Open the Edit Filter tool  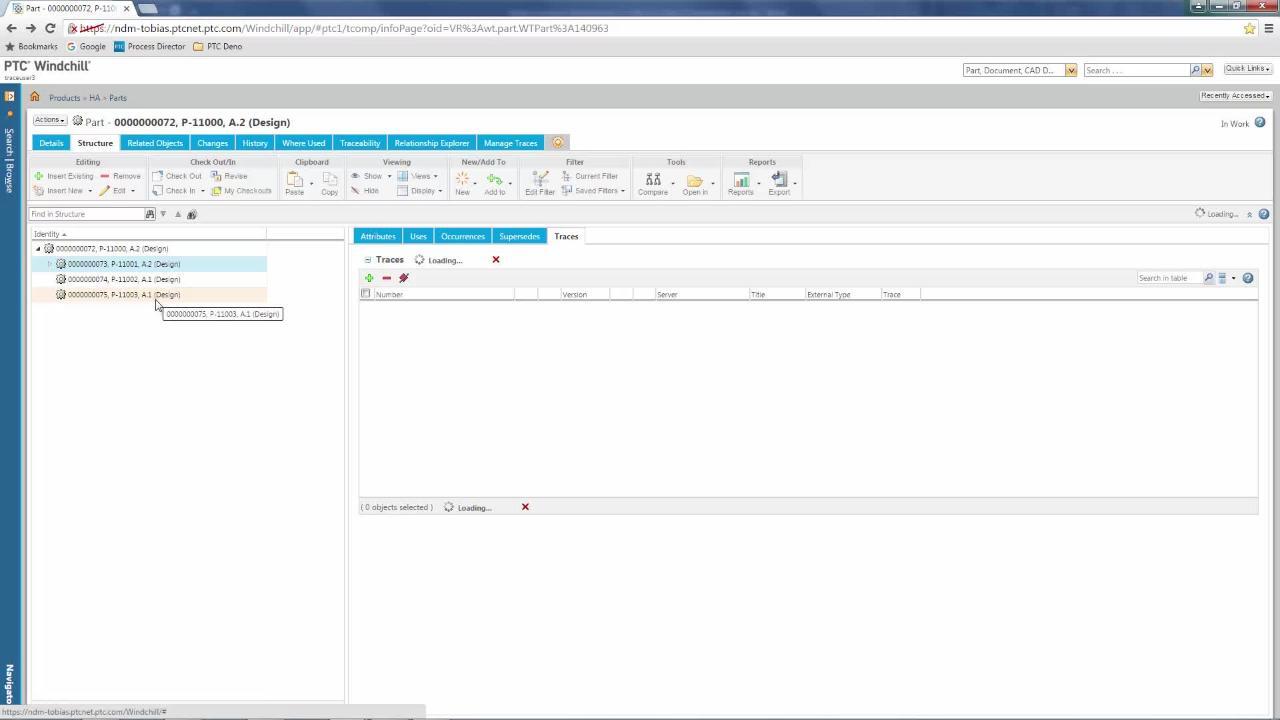540,181
